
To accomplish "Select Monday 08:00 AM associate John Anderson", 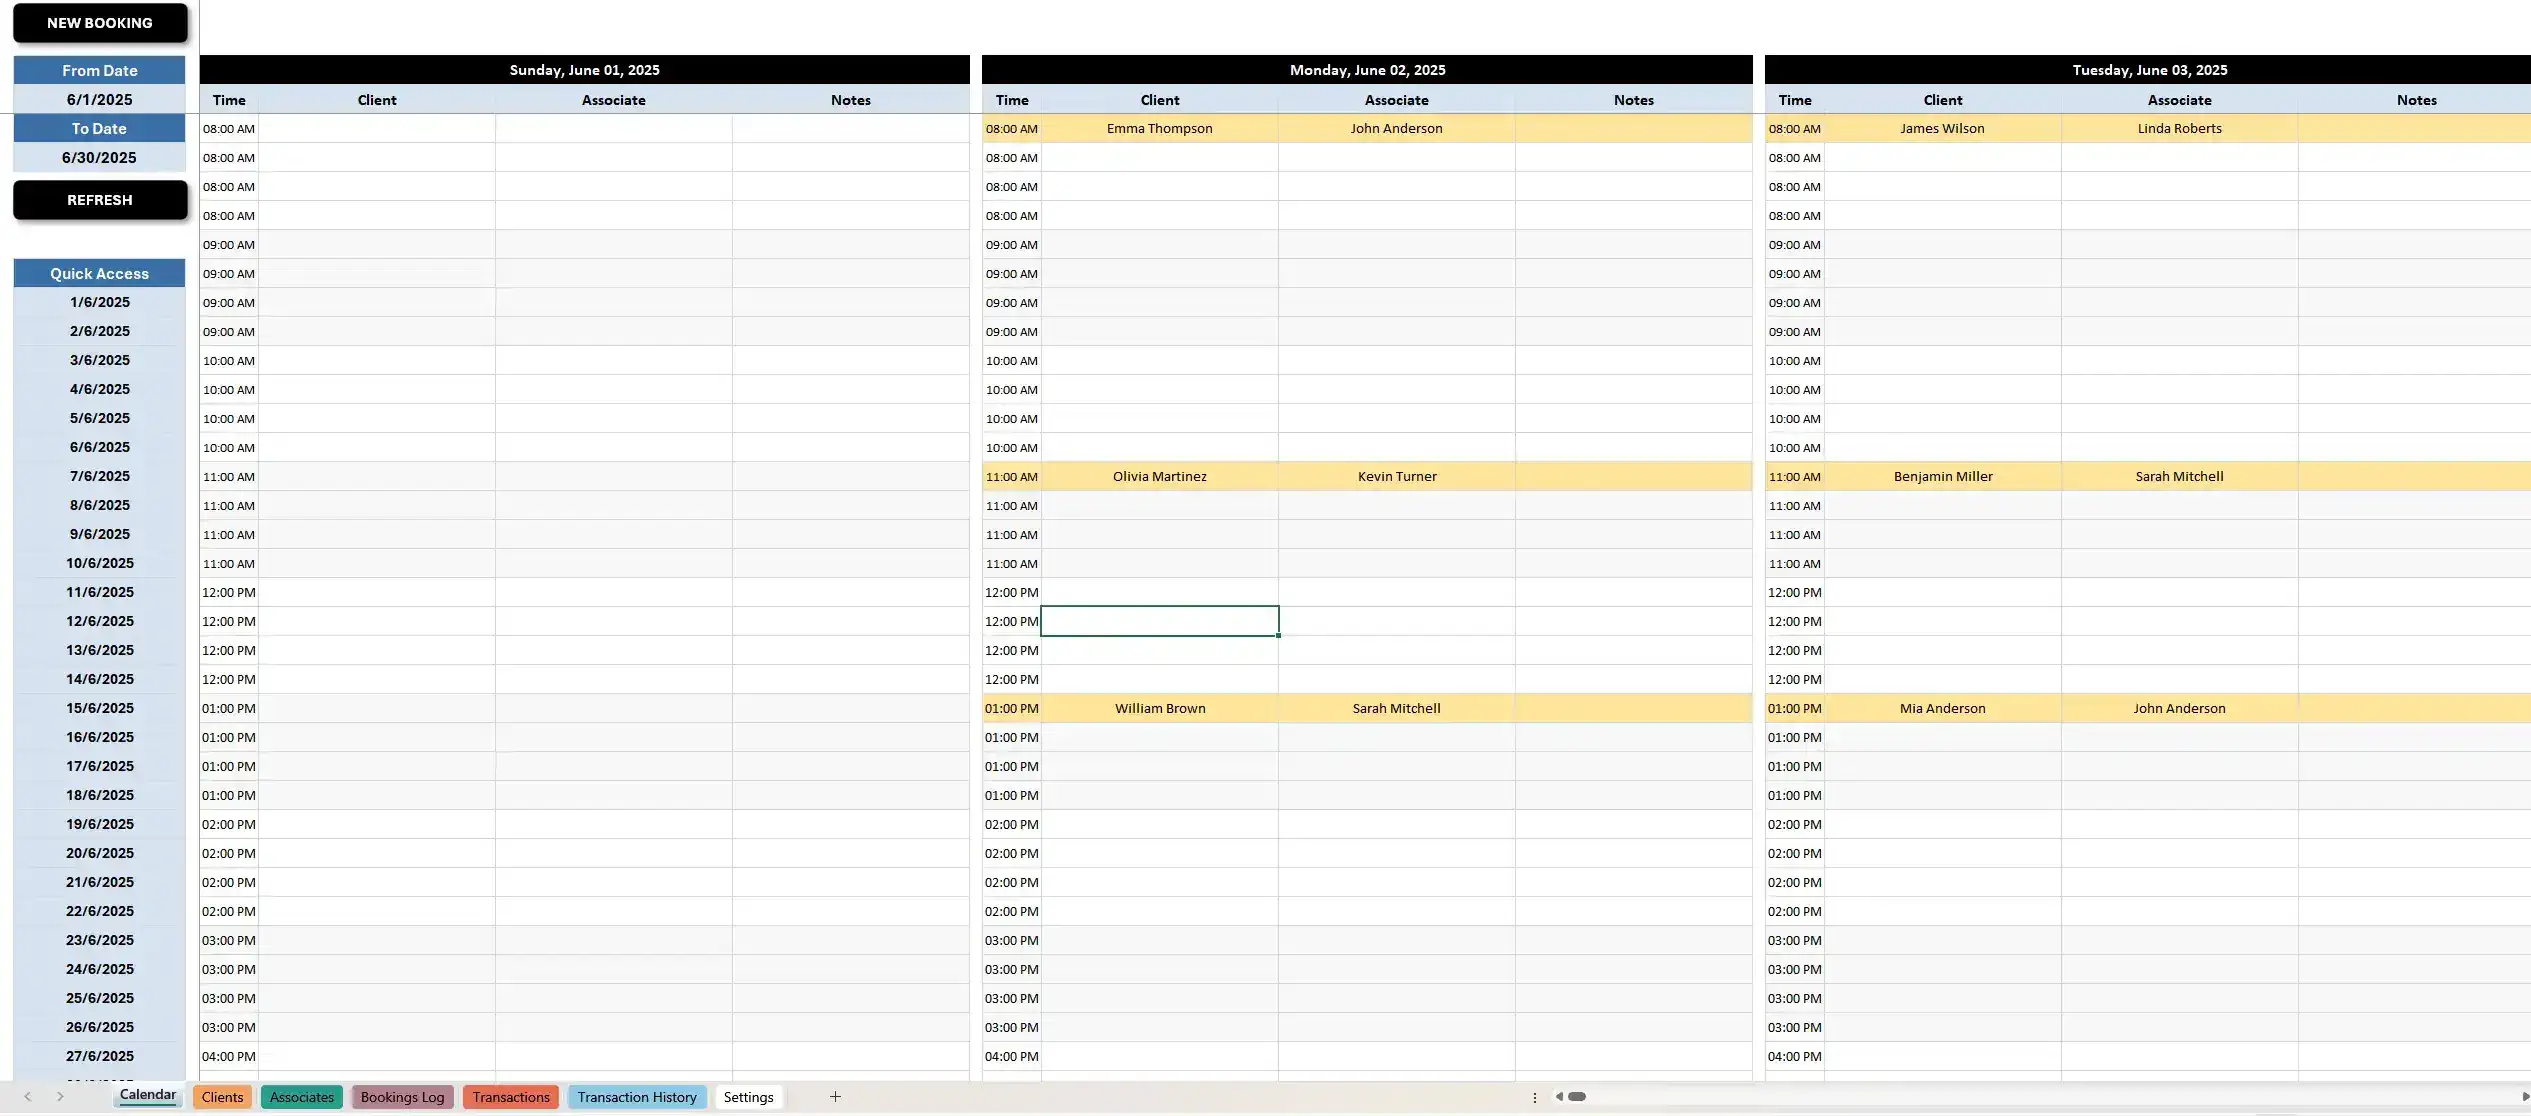I will 1397,128.
